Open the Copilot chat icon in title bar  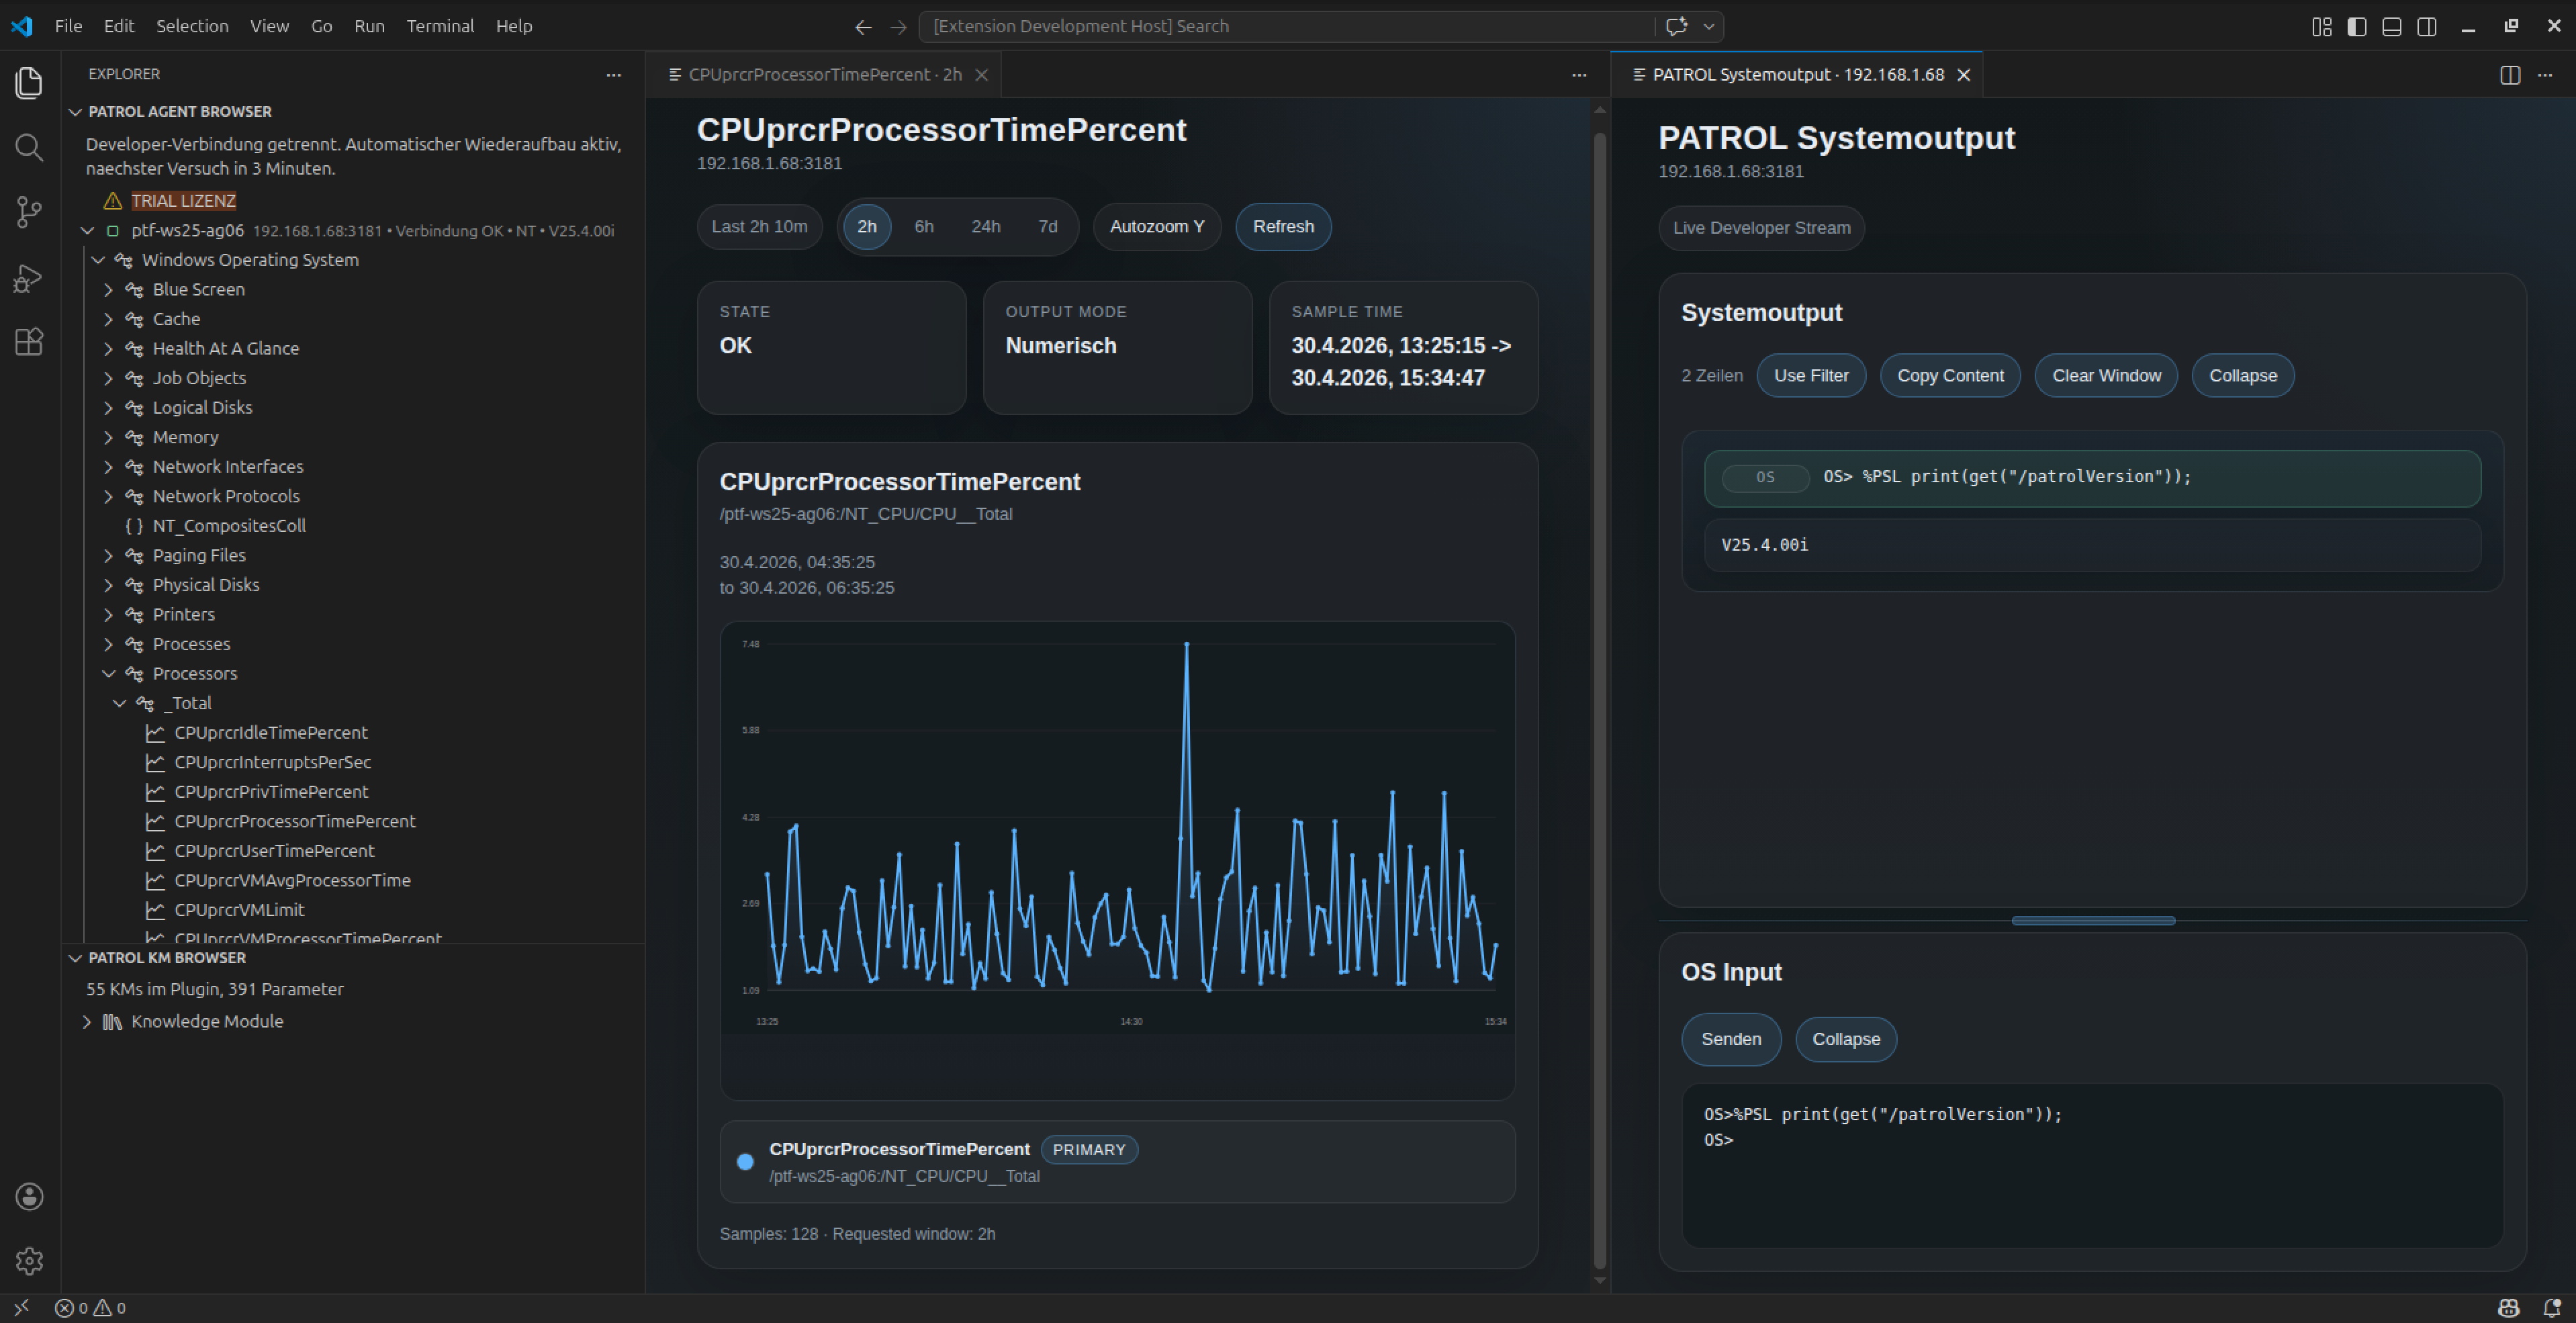point(1677,26)
